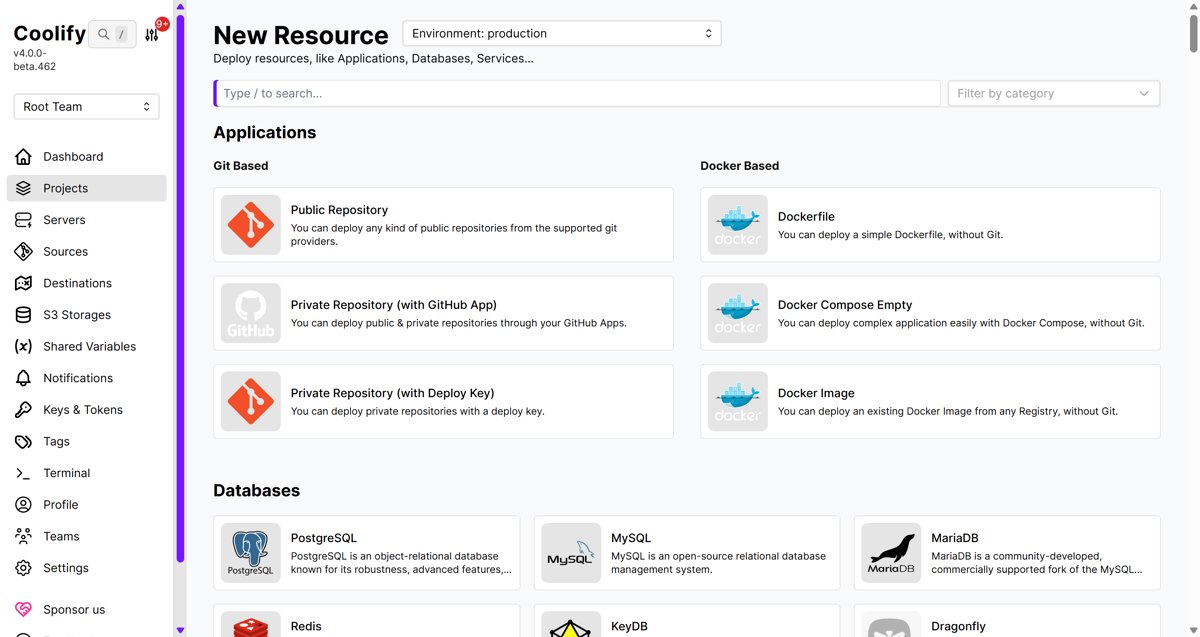Expand the Environment: production dropdown
This screenshot has width=1200, height=637.
pyautogui.click(x=561, y=34)
